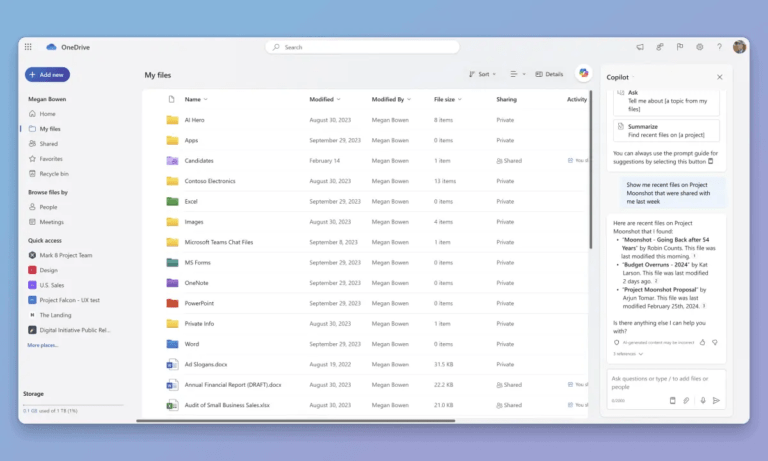Select the Summarize prompt suggestion card
The width and height of the screenshot is (768, 461).
coord(667,131)
